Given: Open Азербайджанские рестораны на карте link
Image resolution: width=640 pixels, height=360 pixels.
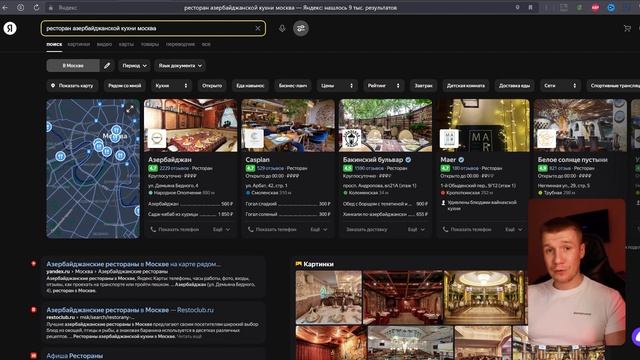Looking at the screenshot, I should 133,264.
